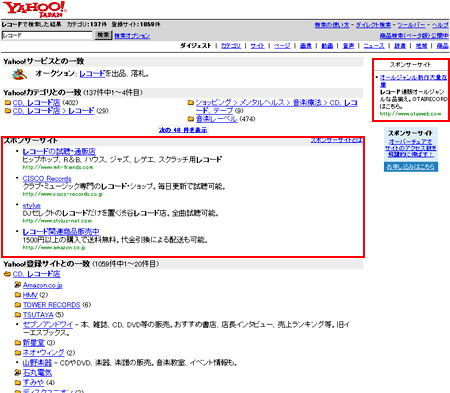Open レコード関連商品販売中 sponsor link
Image resolution: width=450 pixels, height=393 pixels.
(61, 232)
